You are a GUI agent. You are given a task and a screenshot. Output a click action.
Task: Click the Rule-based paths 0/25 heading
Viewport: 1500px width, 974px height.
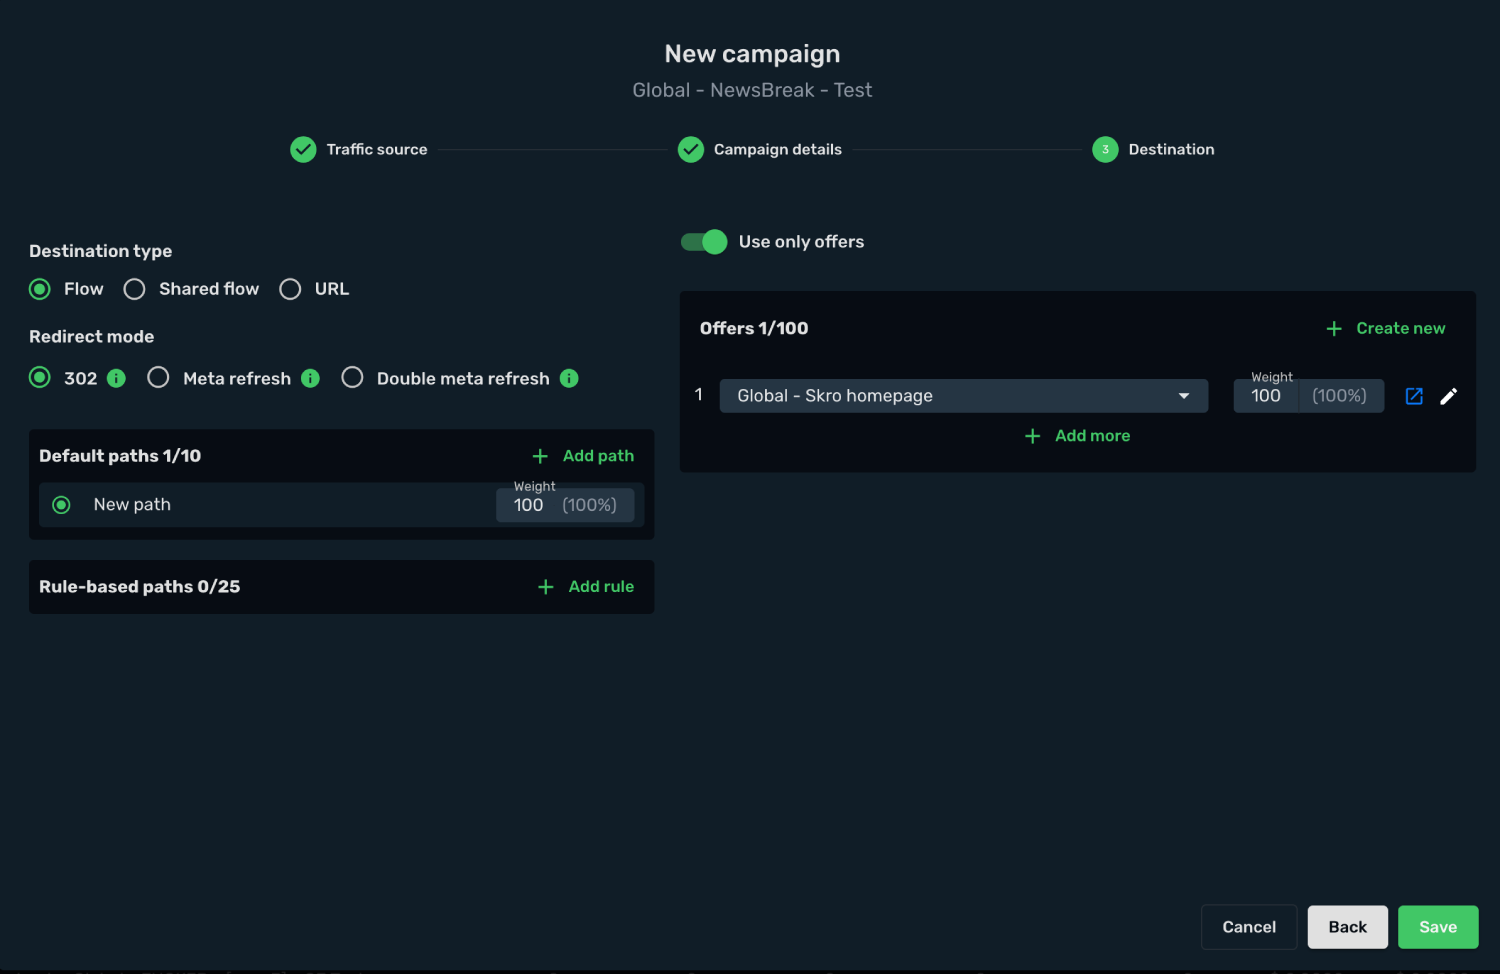pyautogui.click(x=140, y=587)
